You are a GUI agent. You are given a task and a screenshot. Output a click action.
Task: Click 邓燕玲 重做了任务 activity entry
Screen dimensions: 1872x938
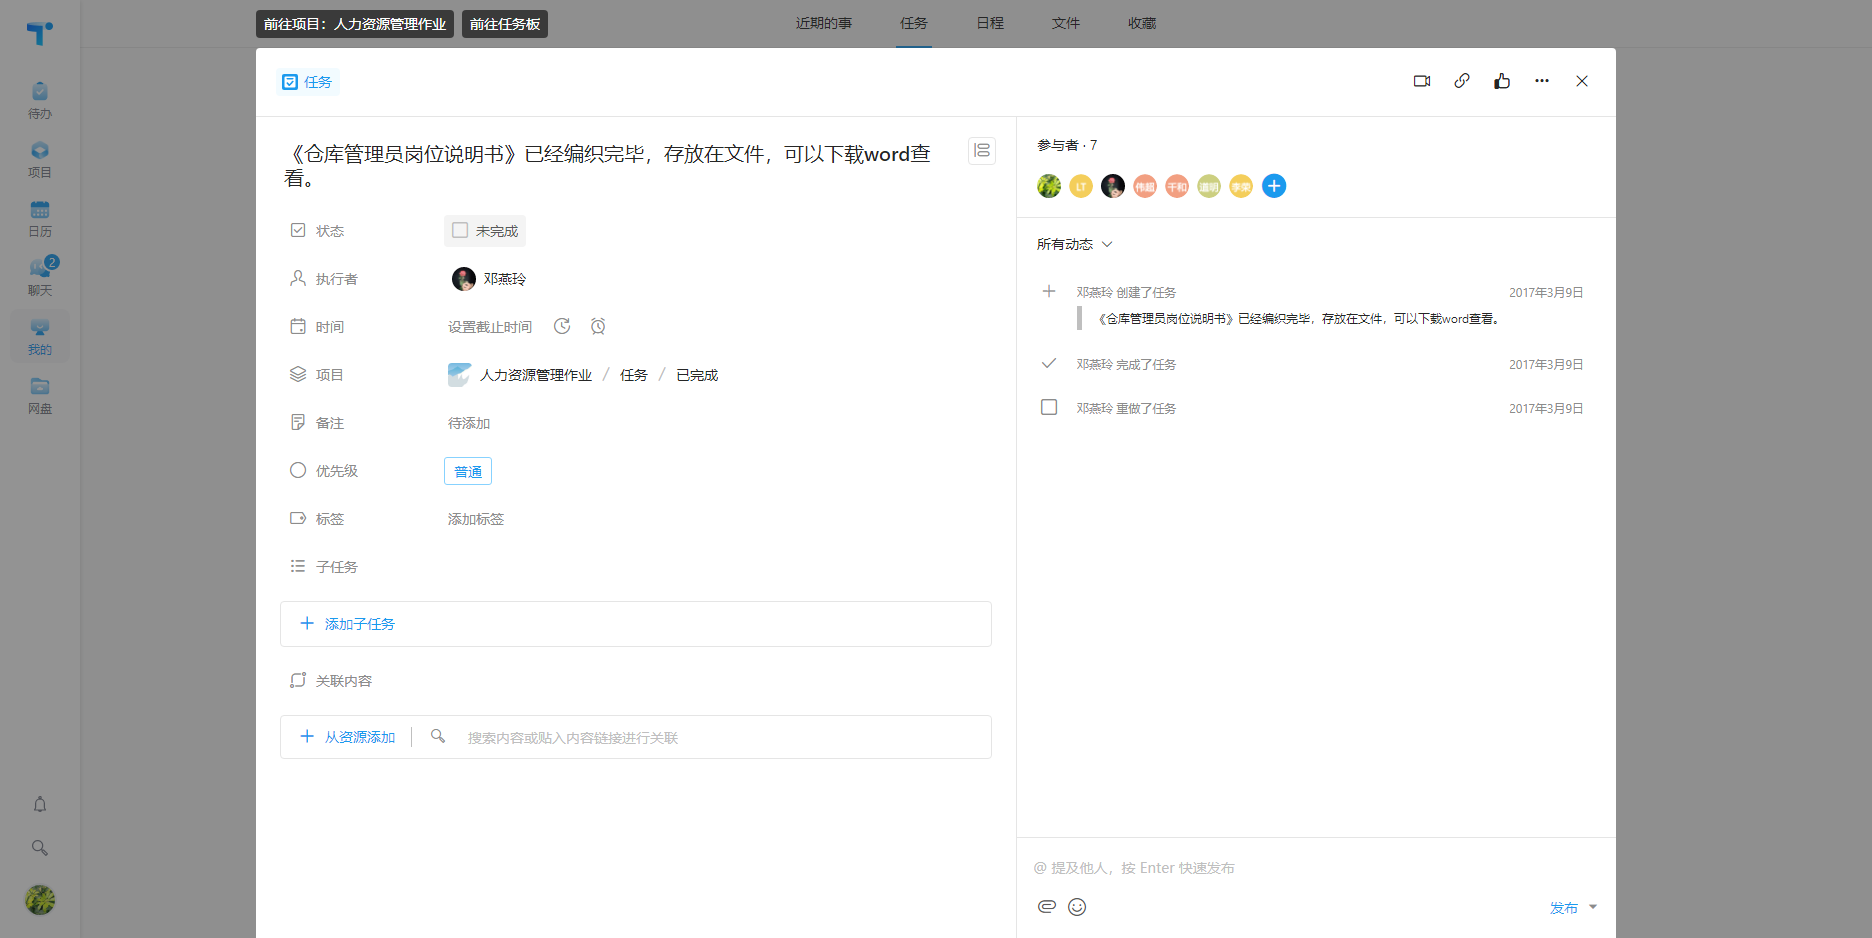pos(1126,408)
